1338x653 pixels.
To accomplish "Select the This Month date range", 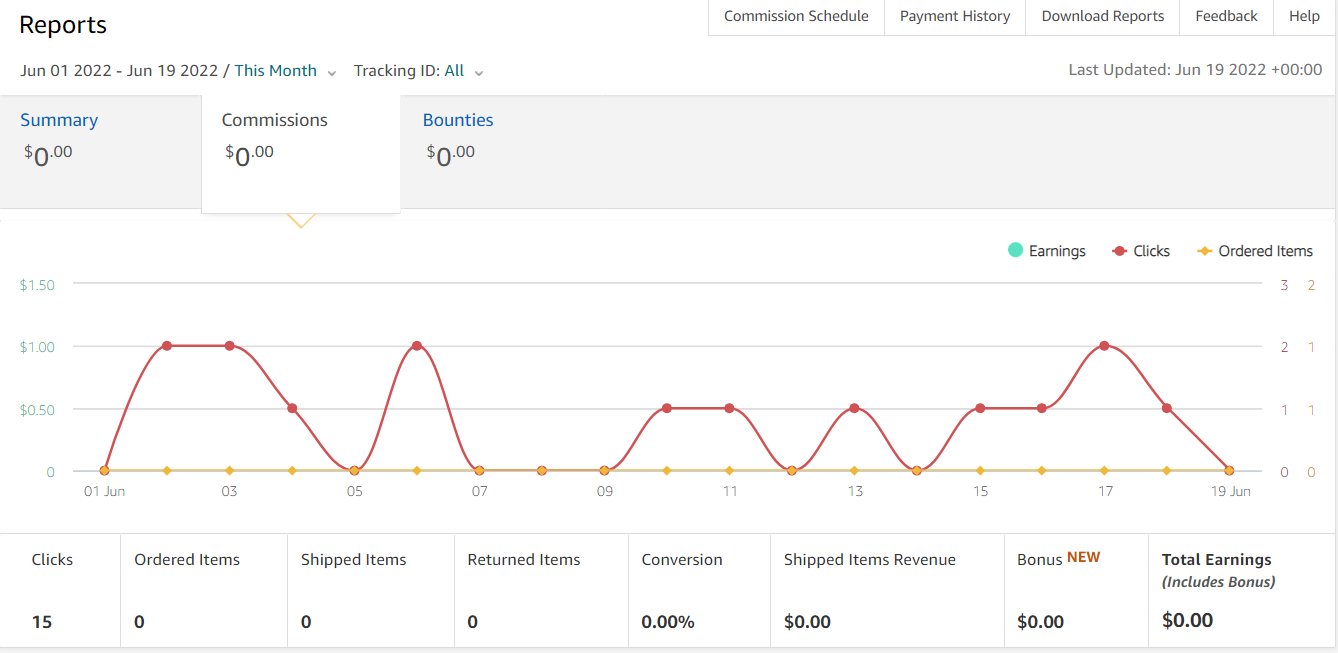I will (275, 71).
